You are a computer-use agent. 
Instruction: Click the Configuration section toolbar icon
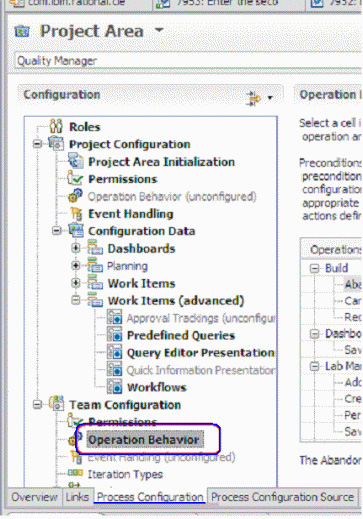254,98
